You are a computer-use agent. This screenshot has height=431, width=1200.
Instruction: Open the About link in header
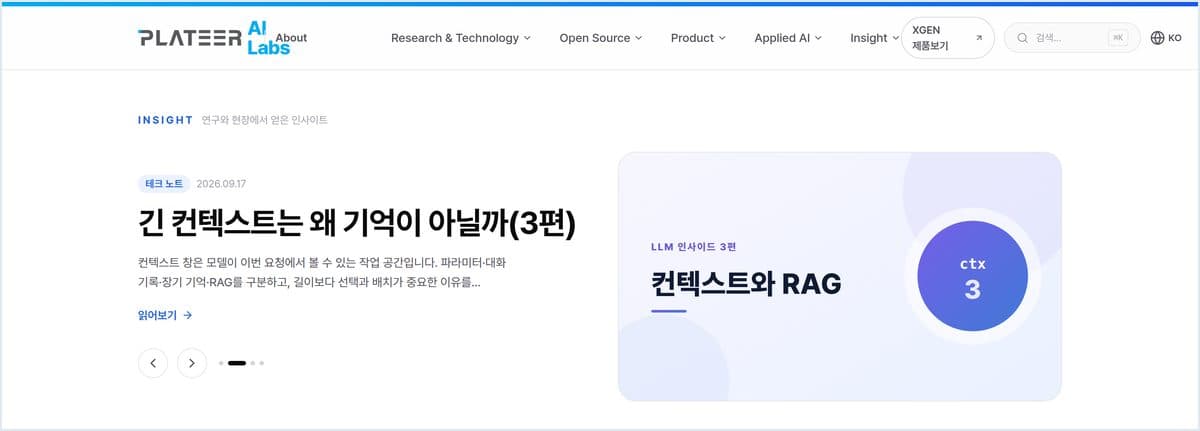click(291, 38)
